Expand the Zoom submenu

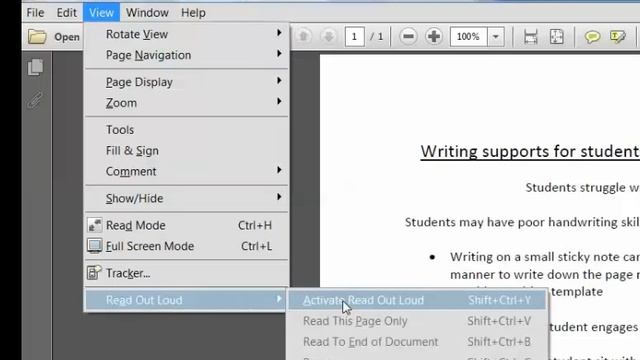point(279,101)
